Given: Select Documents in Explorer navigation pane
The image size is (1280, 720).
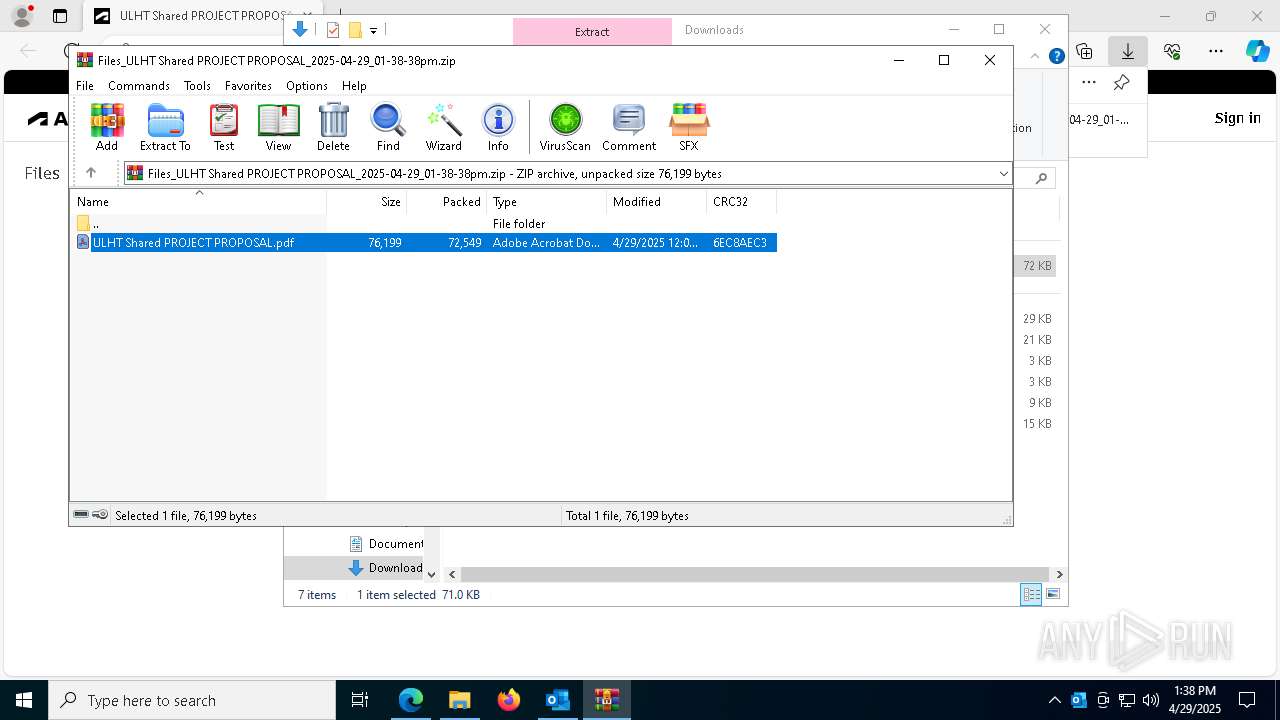Looking at the screenshot, I should [x=387, y=544].
